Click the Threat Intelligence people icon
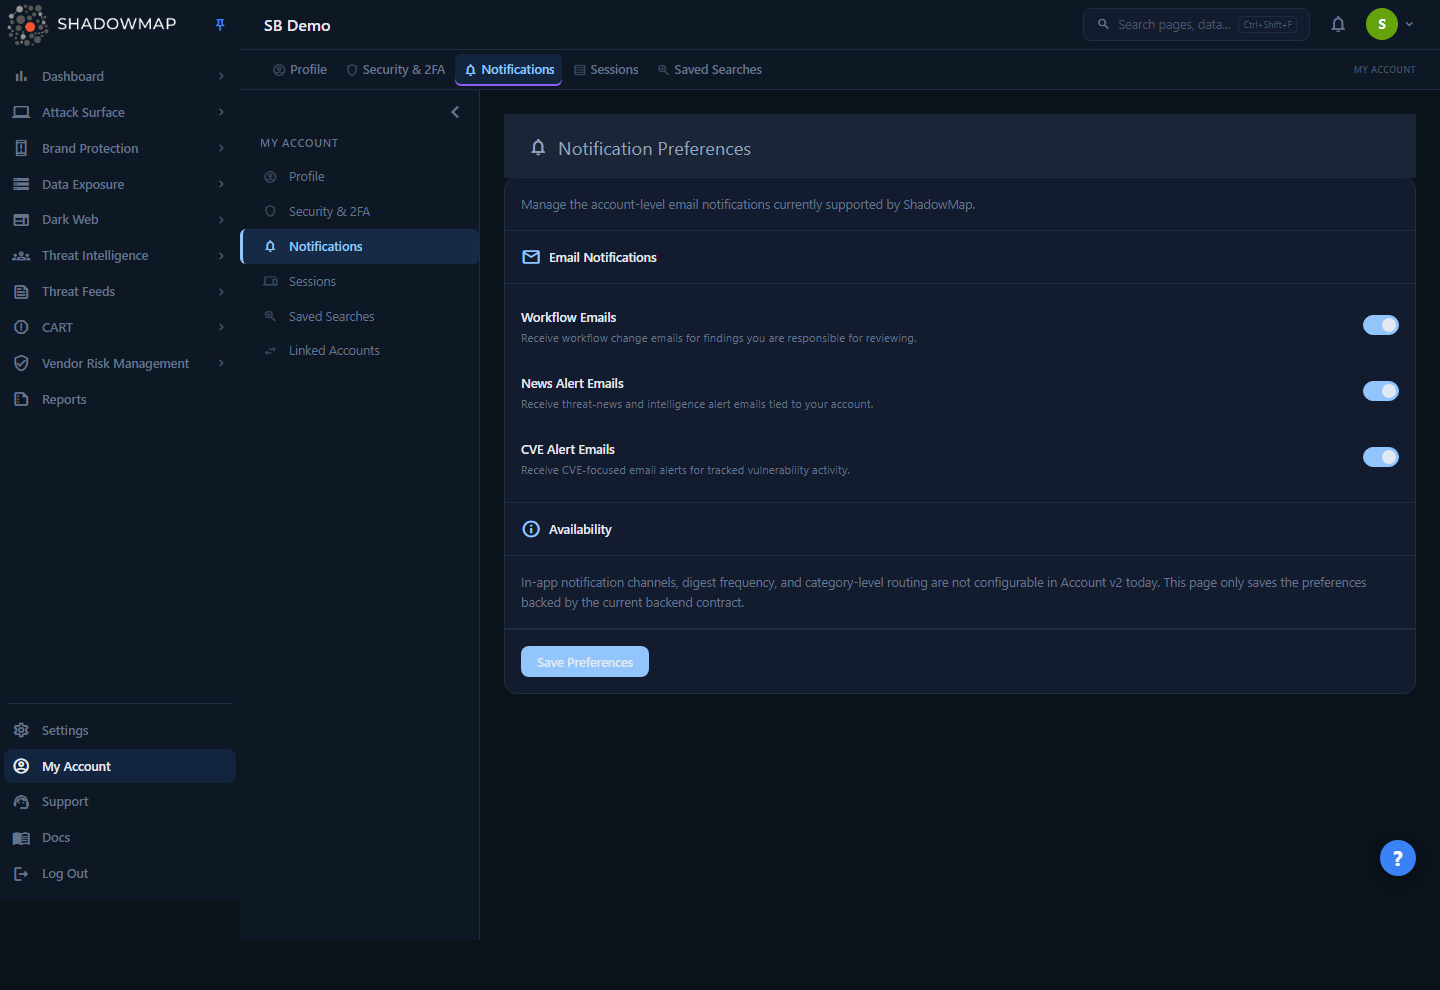Image resolution: width=1440 pixels, height=990 pixels. [21, 256]
